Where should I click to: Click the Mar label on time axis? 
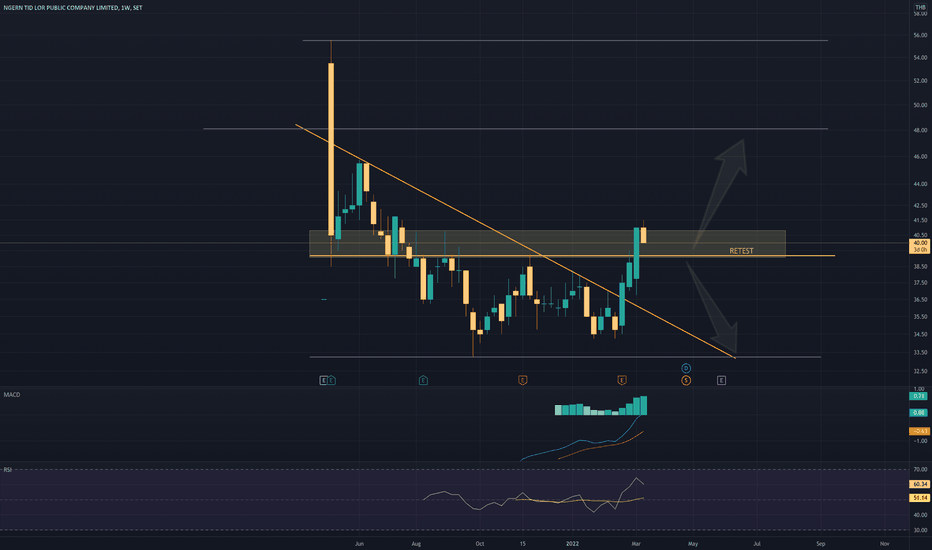point(636,544)
